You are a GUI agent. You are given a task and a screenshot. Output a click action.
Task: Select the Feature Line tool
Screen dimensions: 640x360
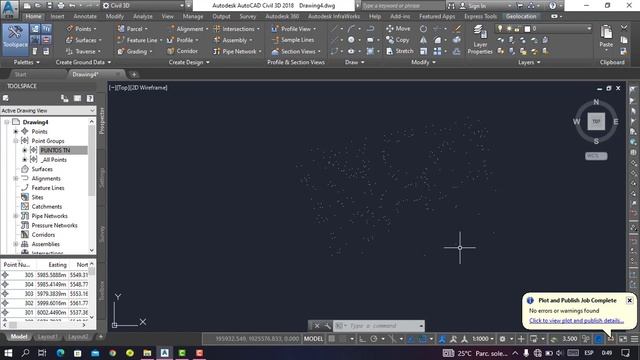tap(139, 40)
